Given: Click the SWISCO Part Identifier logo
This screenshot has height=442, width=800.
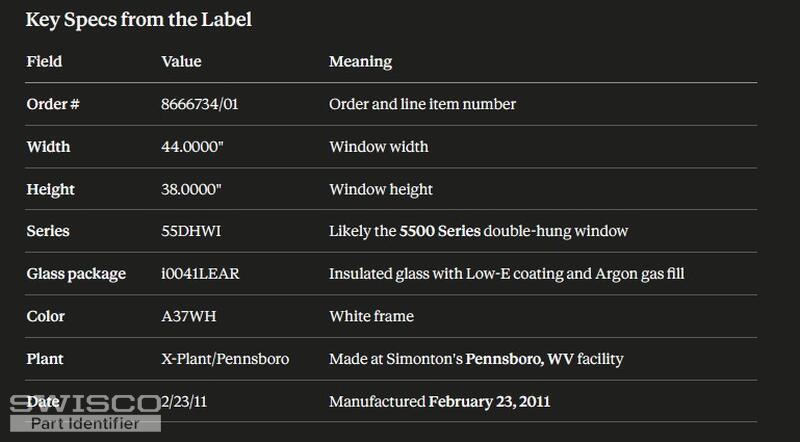Looking at the screenshot, I should pos(85,412).
